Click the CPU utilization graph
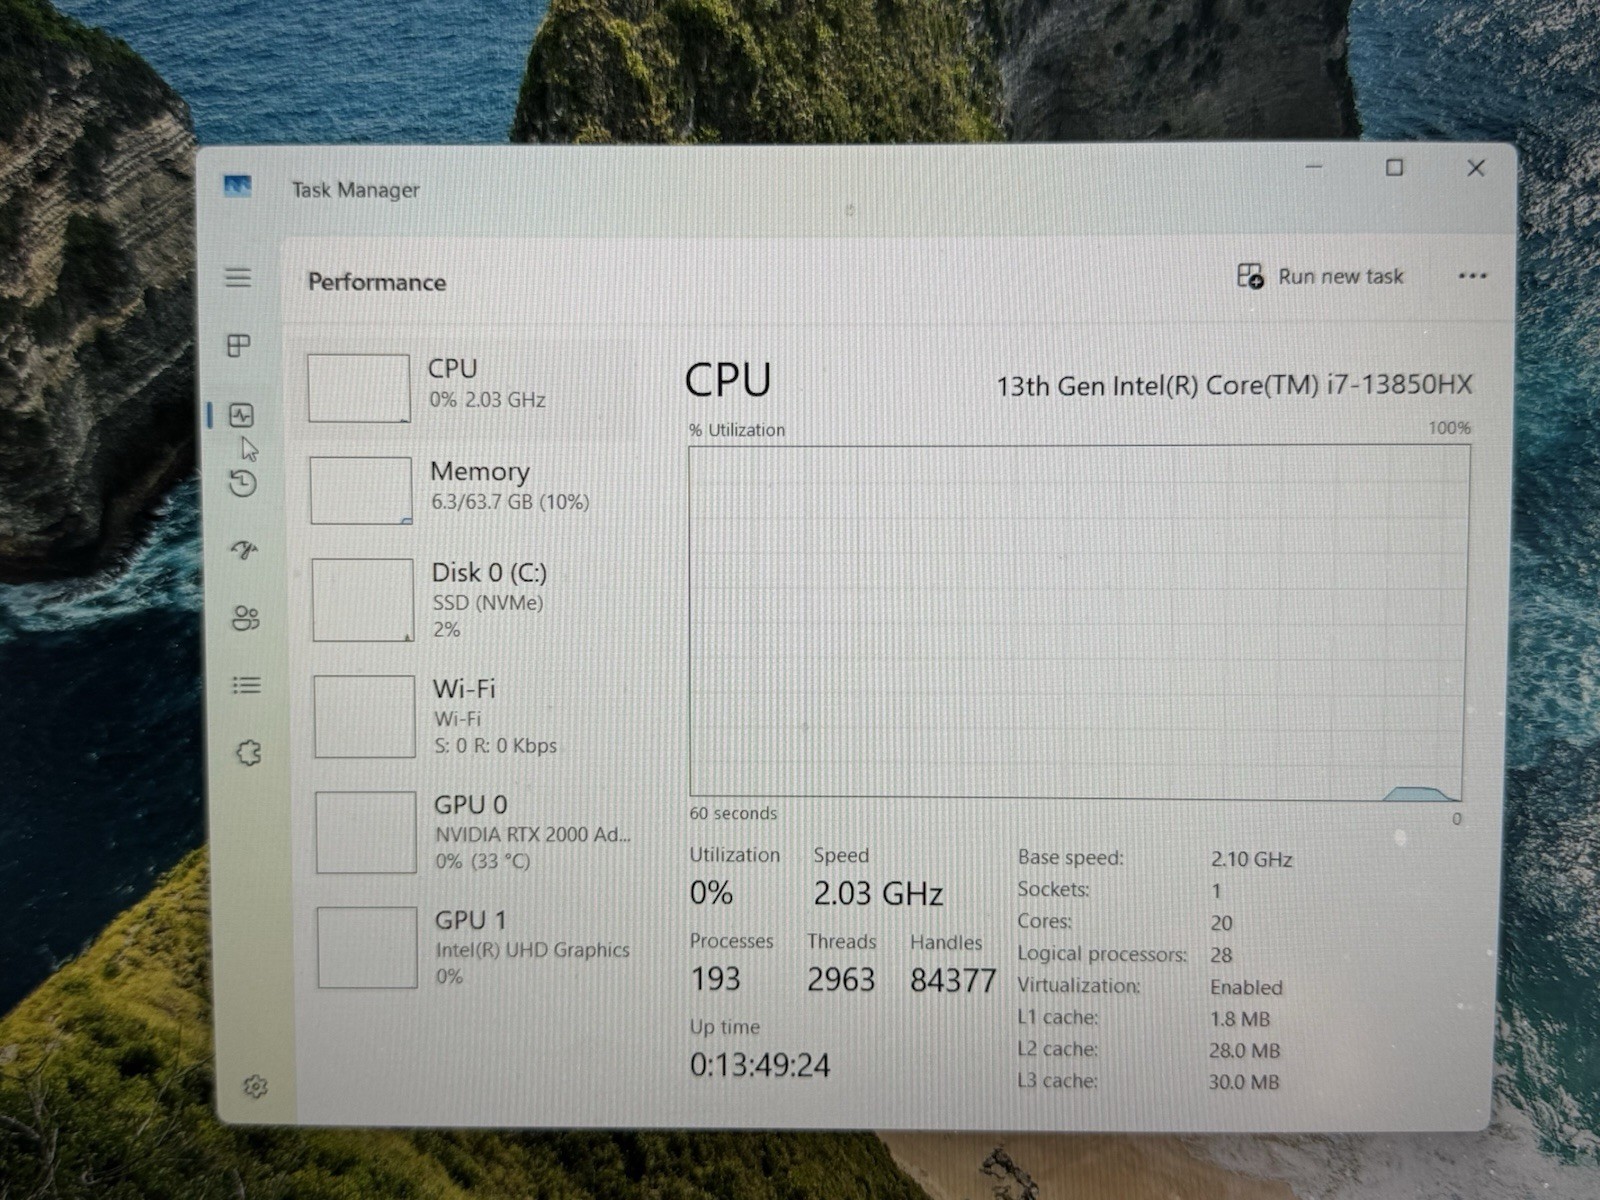Viewport: 1600px width, 1200px height. 1078,622
